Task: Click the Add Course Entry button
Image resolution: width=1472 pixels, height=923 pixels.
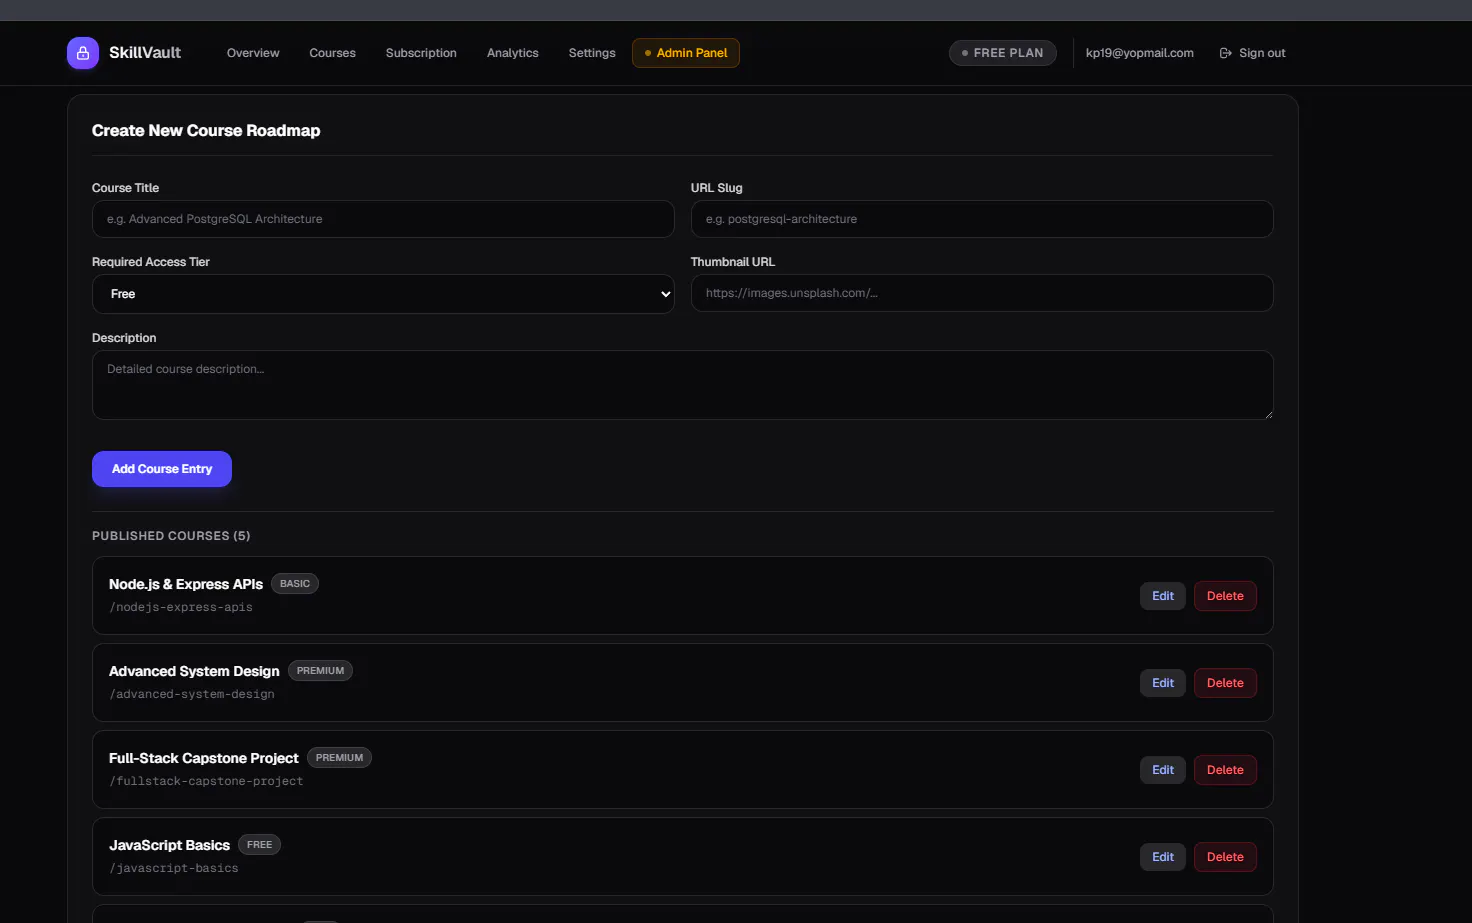Action: pos(162,469)
